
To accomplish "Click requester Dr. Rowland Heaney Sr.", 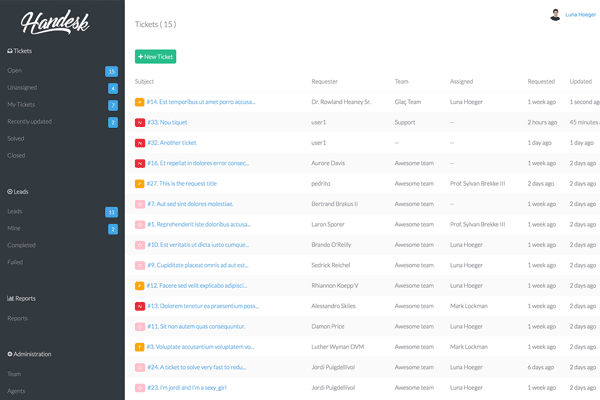I will 341,102.
